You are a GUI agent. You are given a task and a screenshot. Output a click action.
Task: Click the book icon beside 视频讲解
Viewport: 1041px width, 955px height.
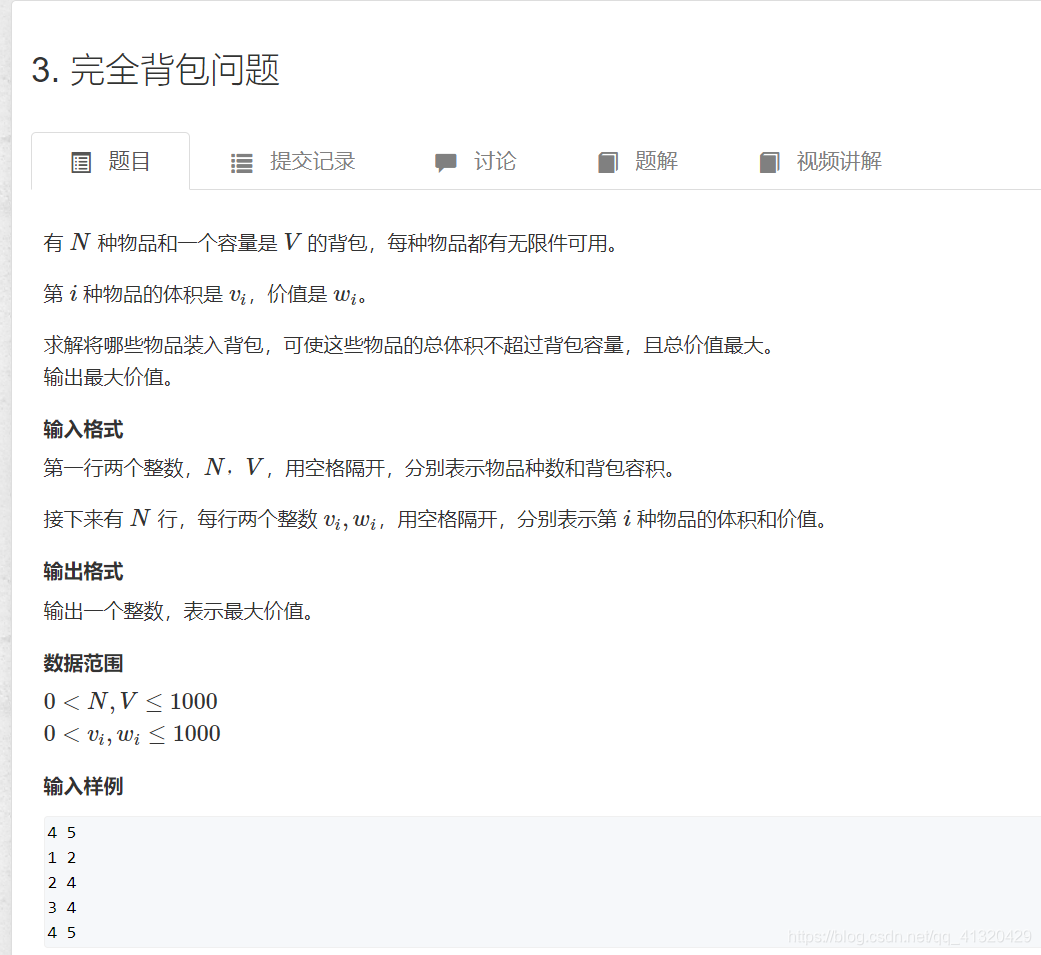coord(769,162)
